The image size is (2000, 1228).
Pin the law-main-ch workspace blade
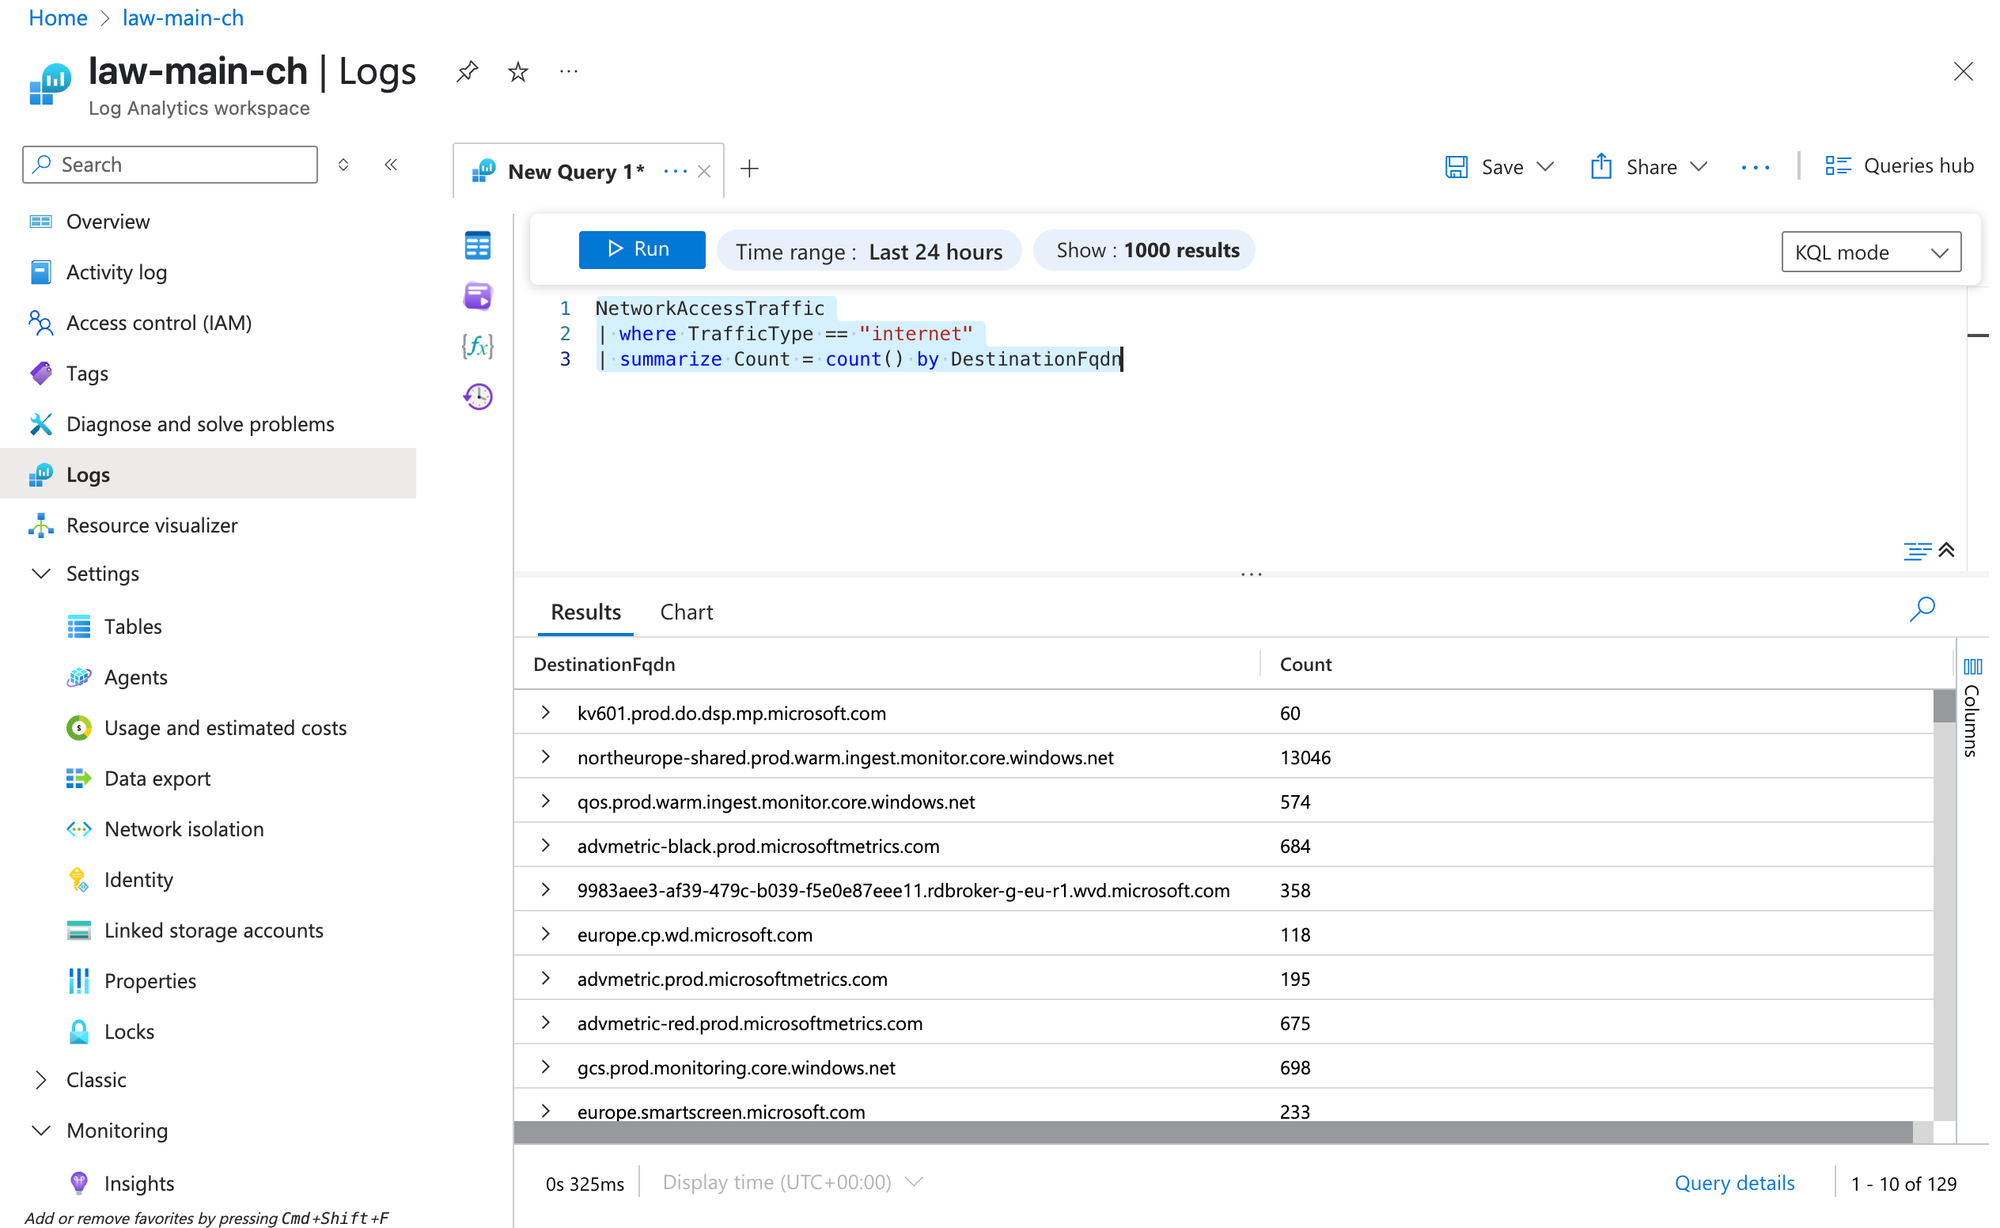tap(467, 72)
